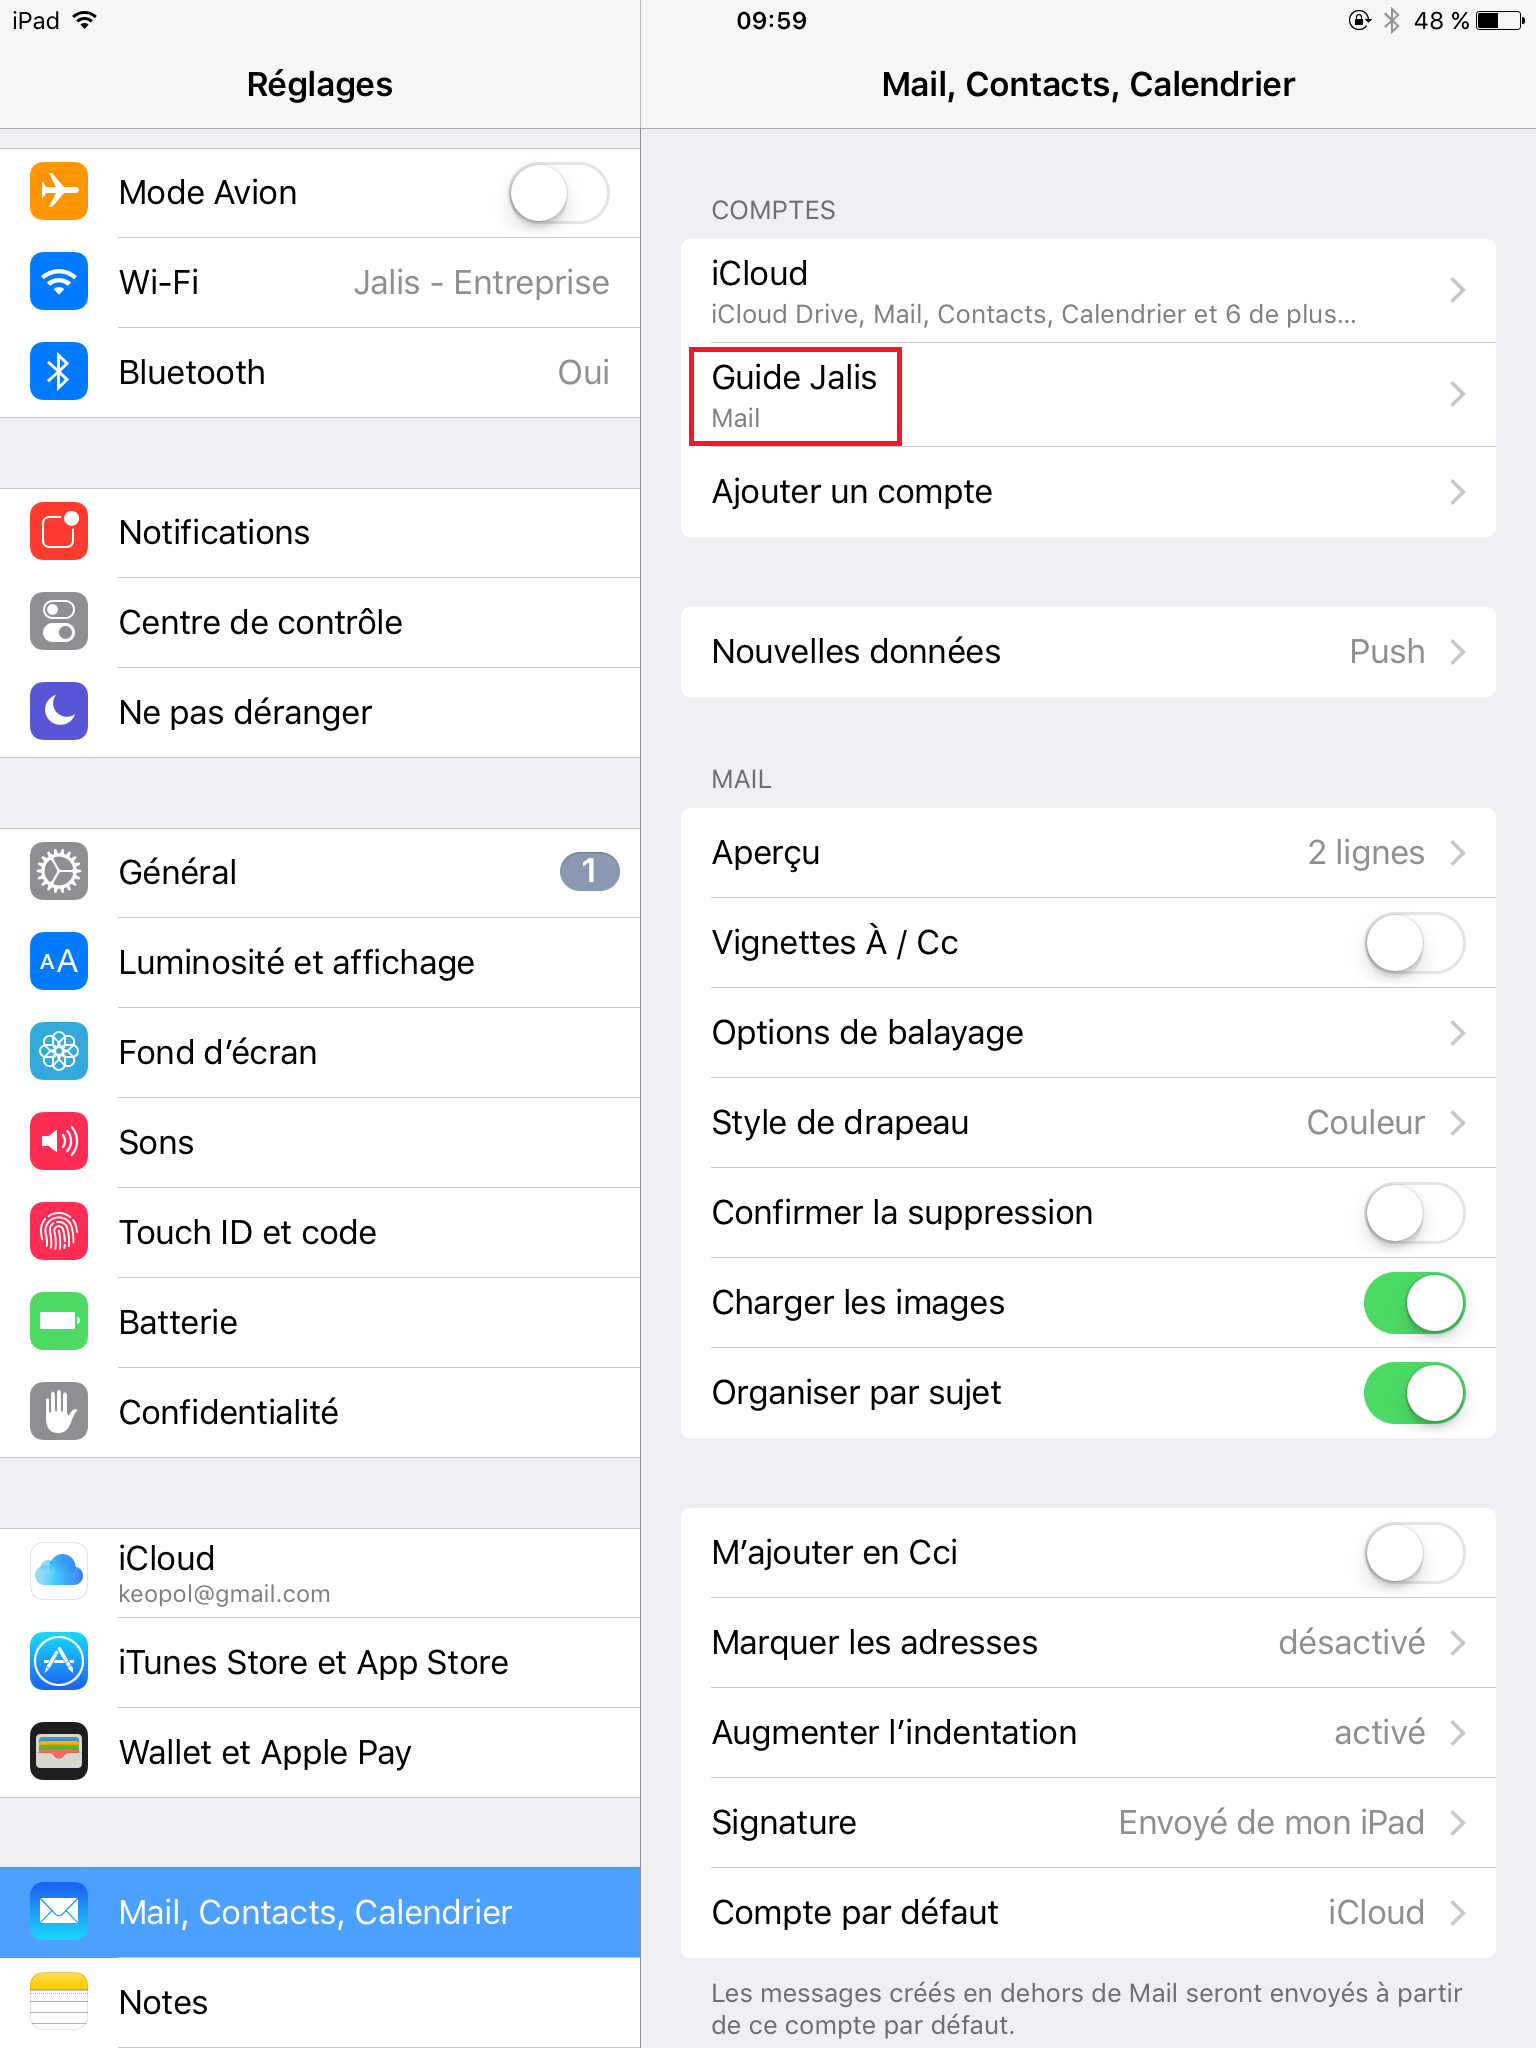Tap the green Batterie icon
1536x2048 pixels.
[x=59, y=1322]
